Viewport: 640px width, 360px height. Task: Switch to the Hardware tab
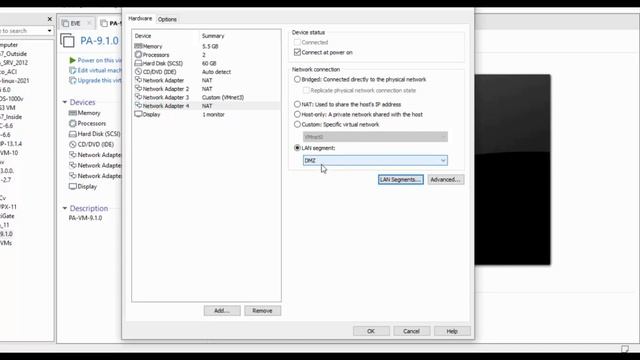pos(140,19)
